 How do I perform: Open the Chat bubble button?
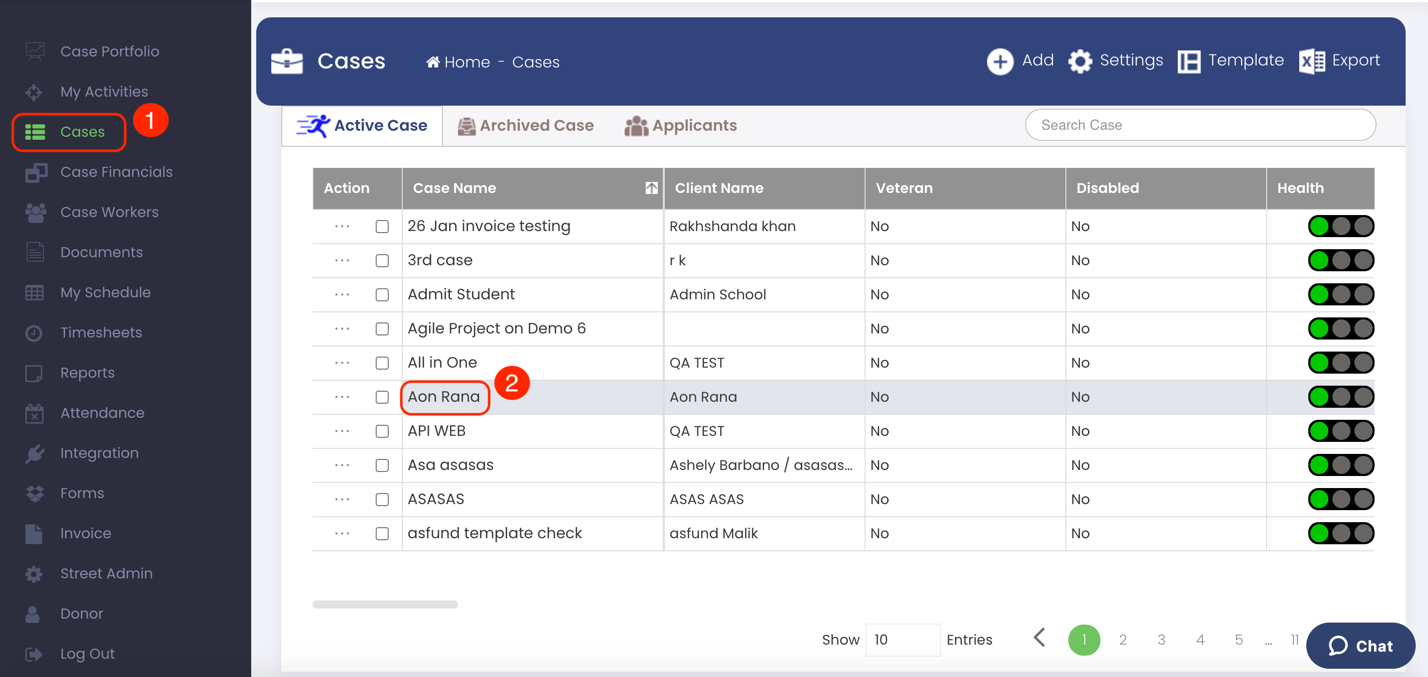(x=1360, y=646)
